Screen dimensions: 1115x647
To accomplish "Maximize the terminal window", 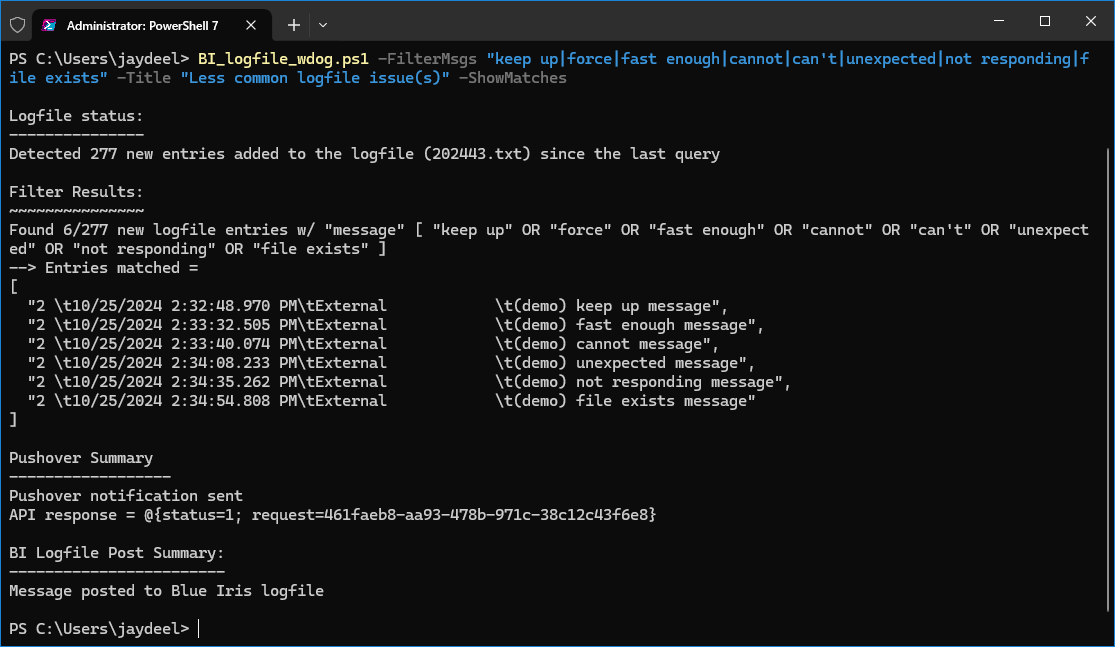I will tap(1045, 21).
